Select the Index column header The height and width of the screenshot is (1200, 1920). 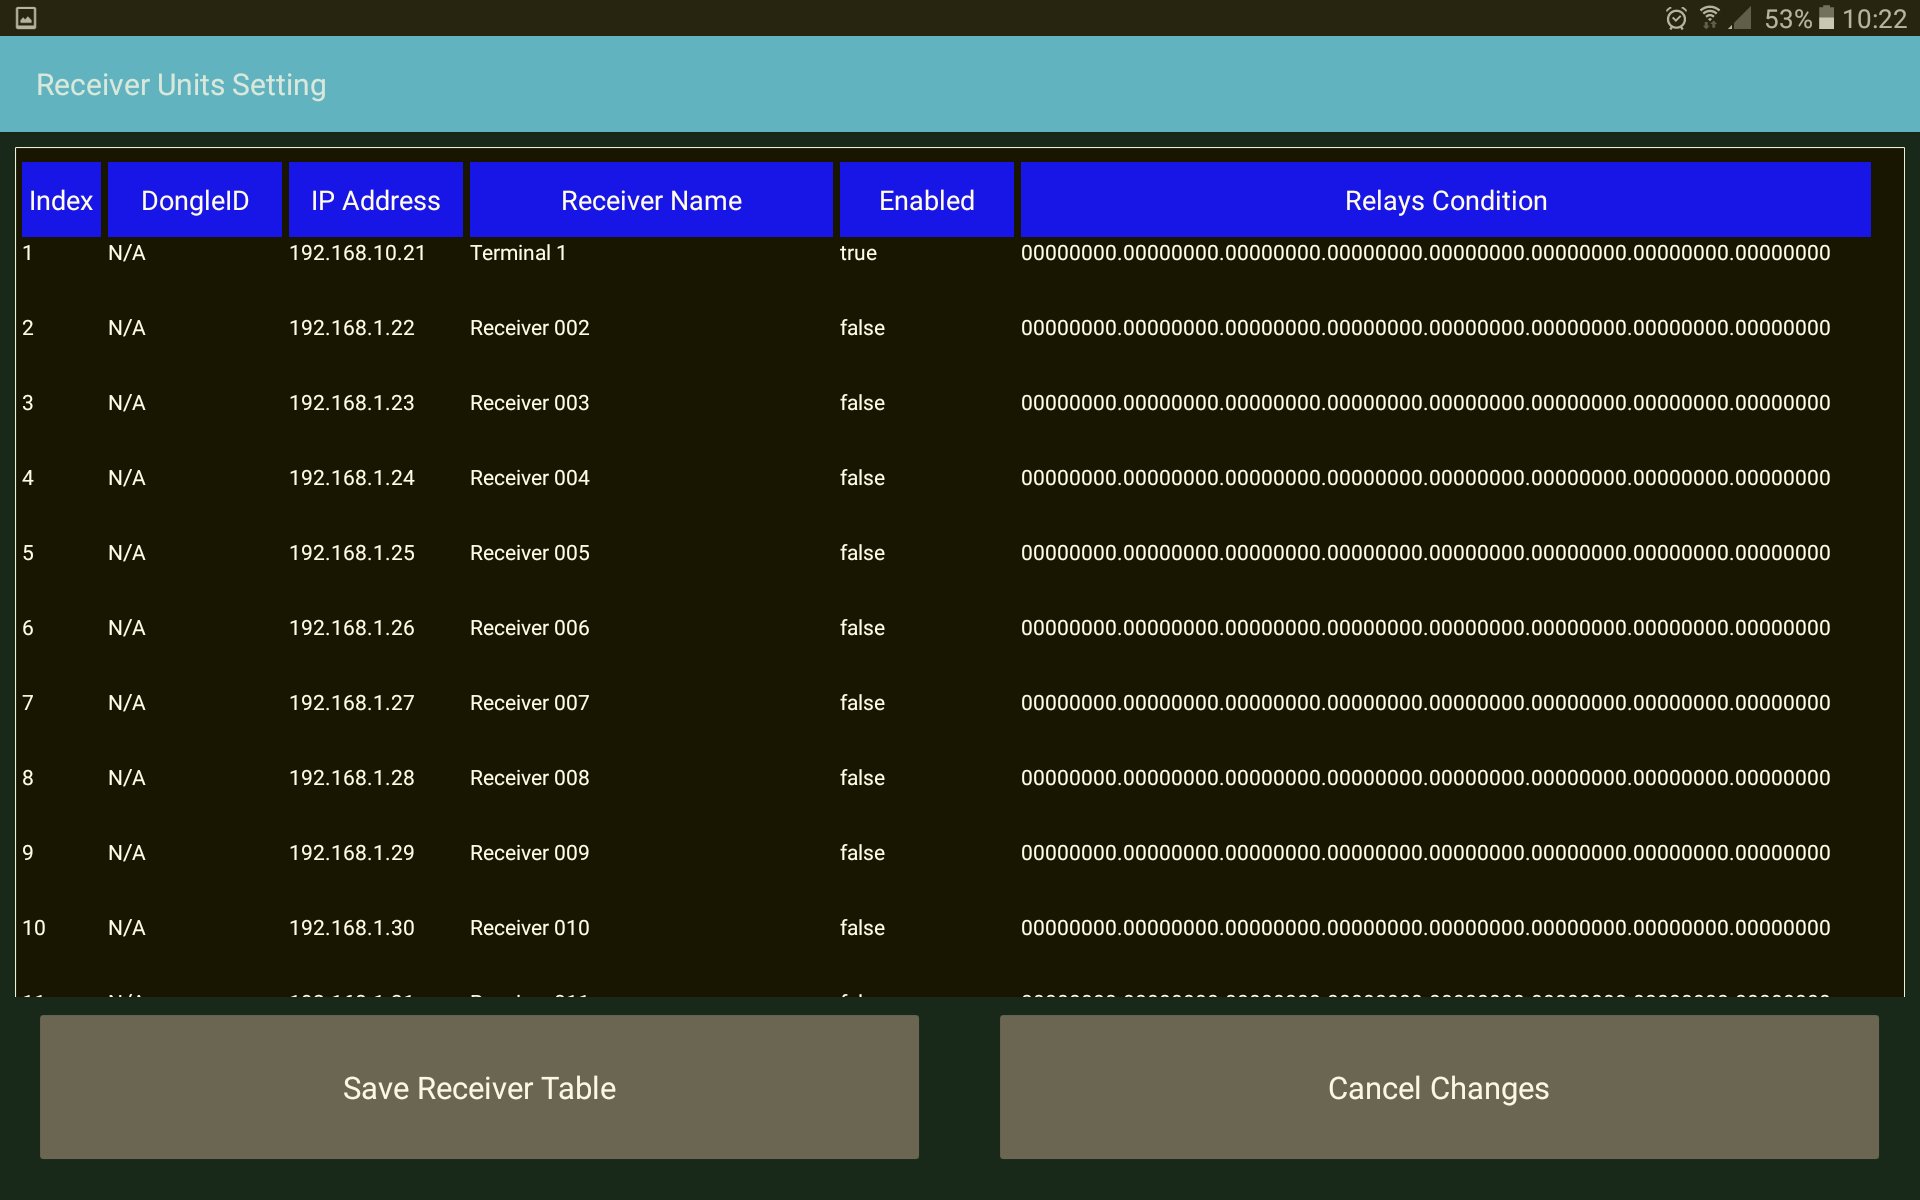pos(61,200)
